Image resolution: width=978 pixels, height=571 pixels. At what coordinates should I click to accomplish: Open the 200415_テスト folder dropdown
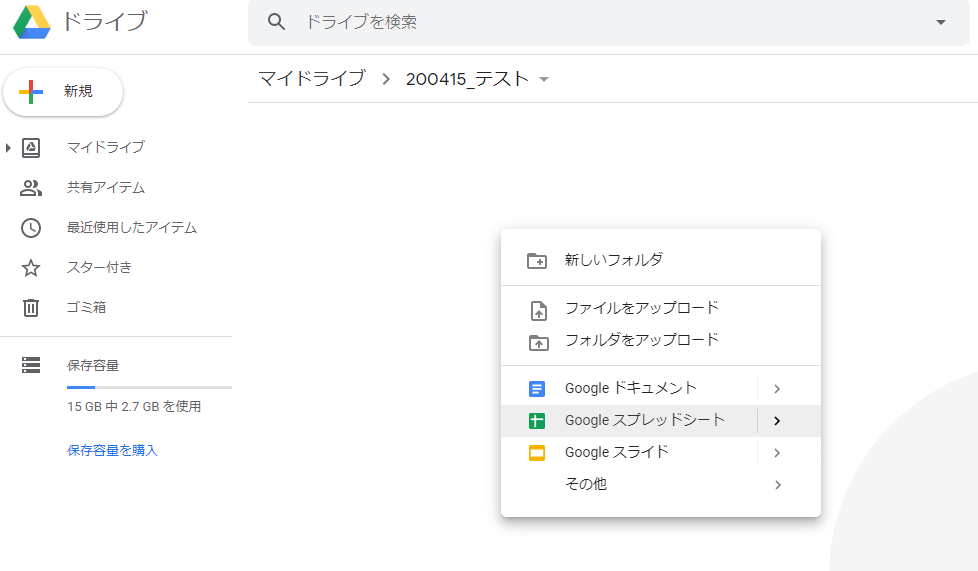tap(544, 79)
